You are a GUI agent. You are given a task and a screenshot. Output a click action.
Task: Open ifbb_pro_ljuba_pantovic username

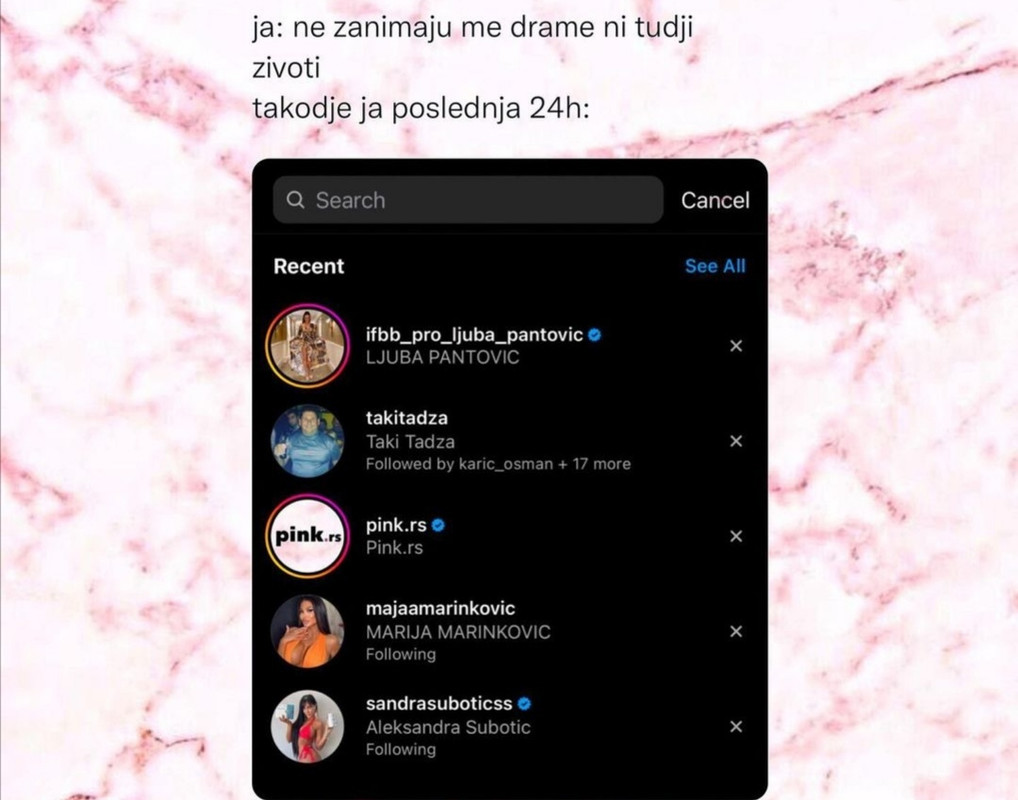(474, 335)
